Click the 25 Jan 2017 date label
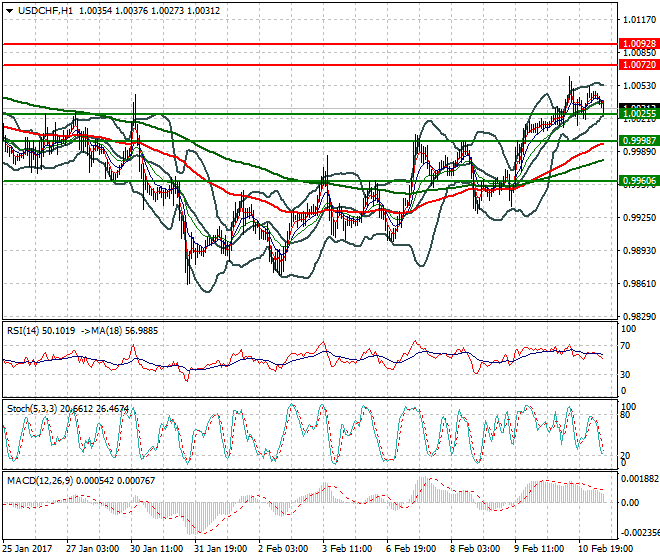The width and height of the screenshot is (660, 560). (27, 549)
